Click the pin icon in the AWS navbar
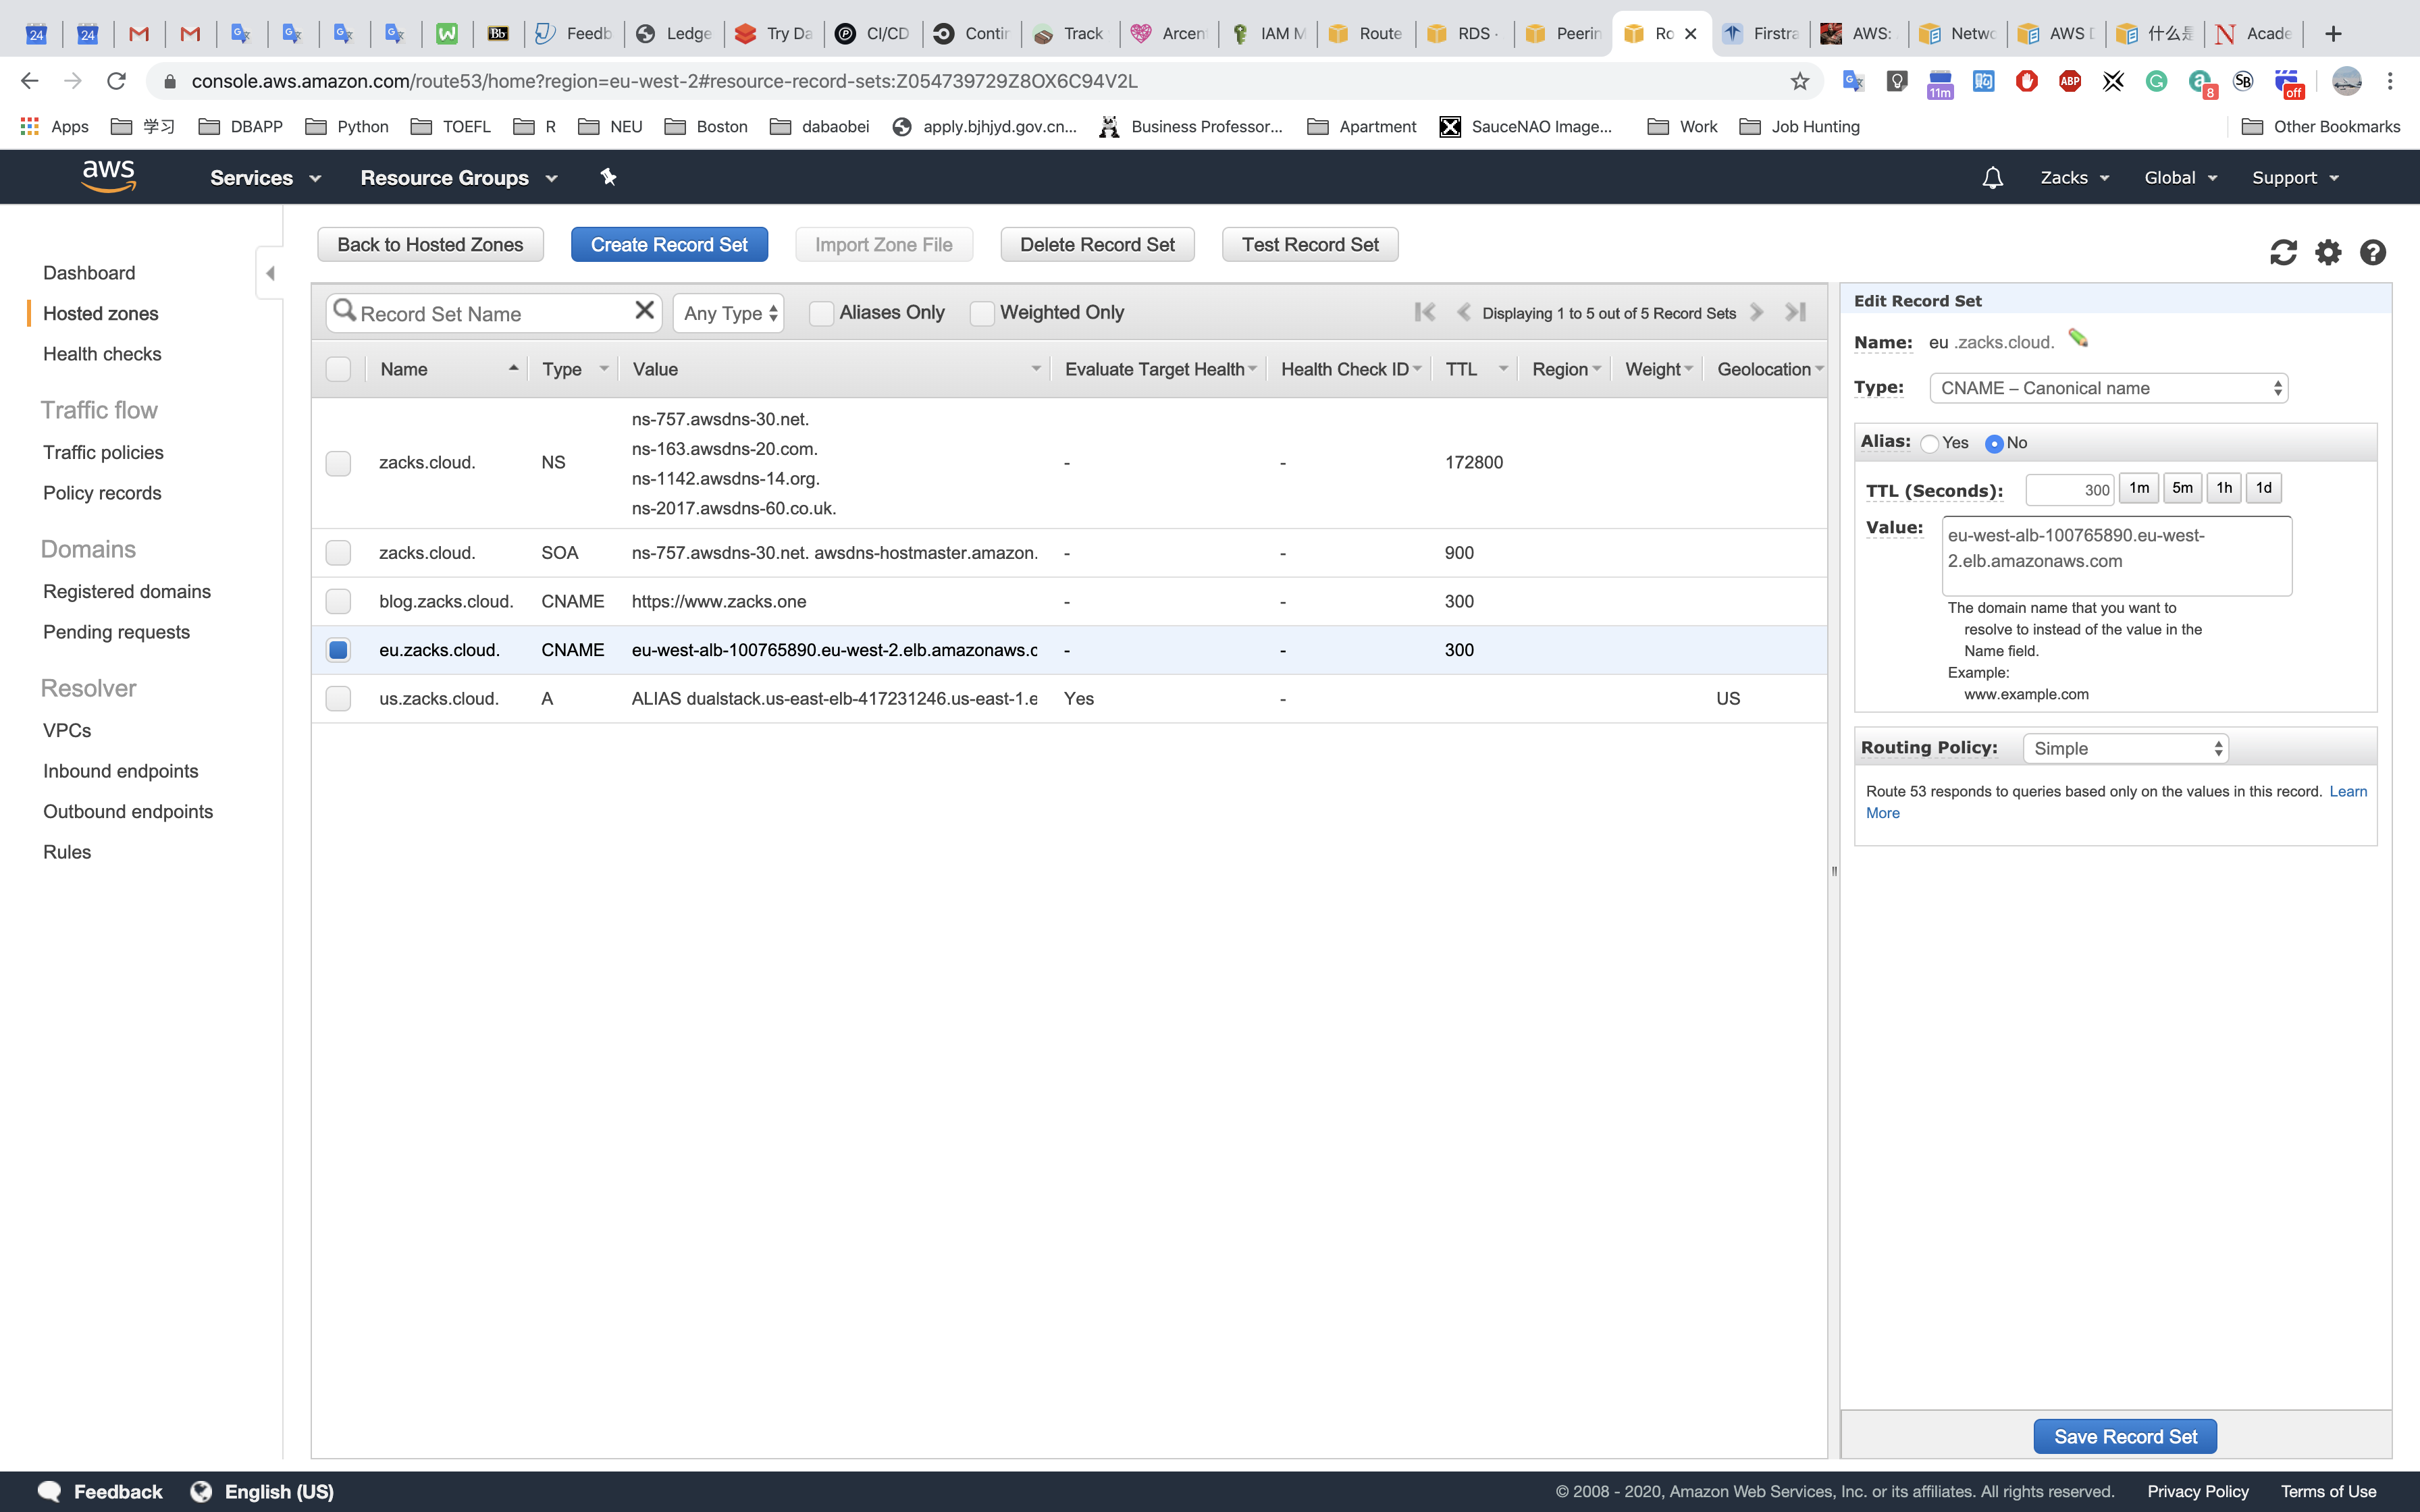2420x1512 pixels. pos(608,177)
